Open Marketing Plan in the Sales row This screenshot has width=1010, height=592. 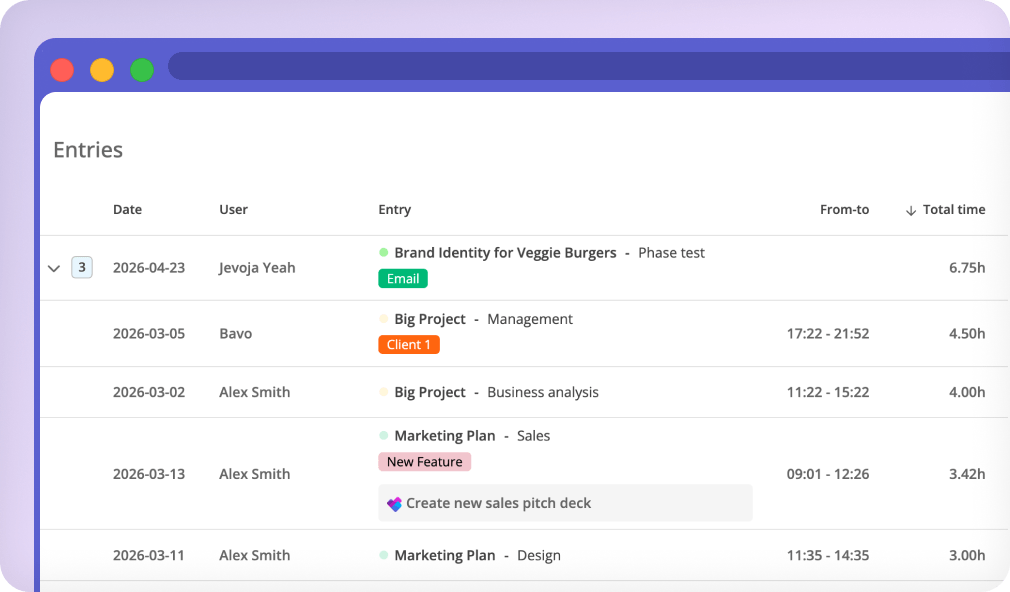(444, 436)
